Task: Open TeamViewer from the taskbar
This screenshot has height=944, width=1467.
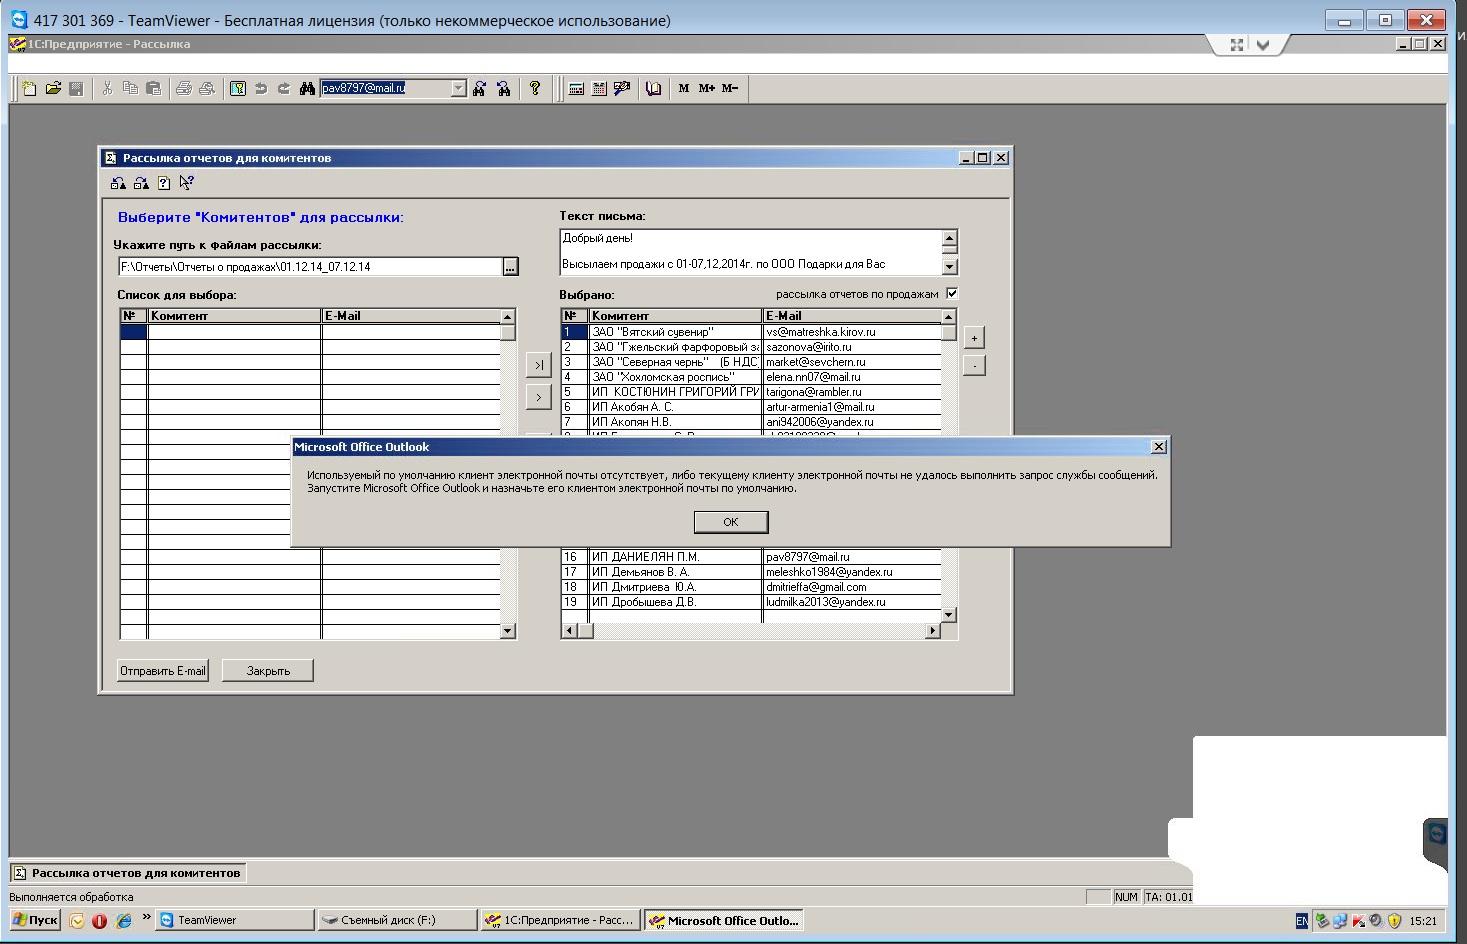Action: (233, 920)
